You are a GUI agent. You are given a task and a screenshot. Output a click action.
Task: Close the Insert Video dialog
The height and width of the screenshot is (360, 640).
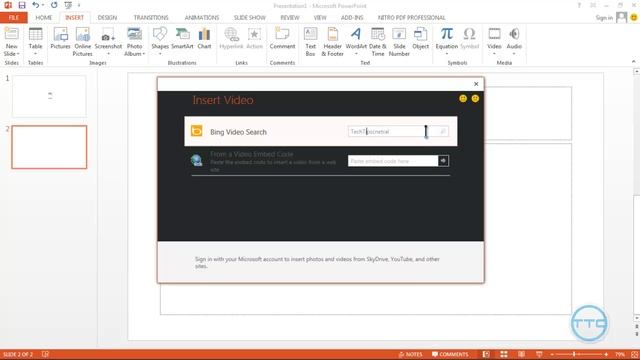pos(476,84)
